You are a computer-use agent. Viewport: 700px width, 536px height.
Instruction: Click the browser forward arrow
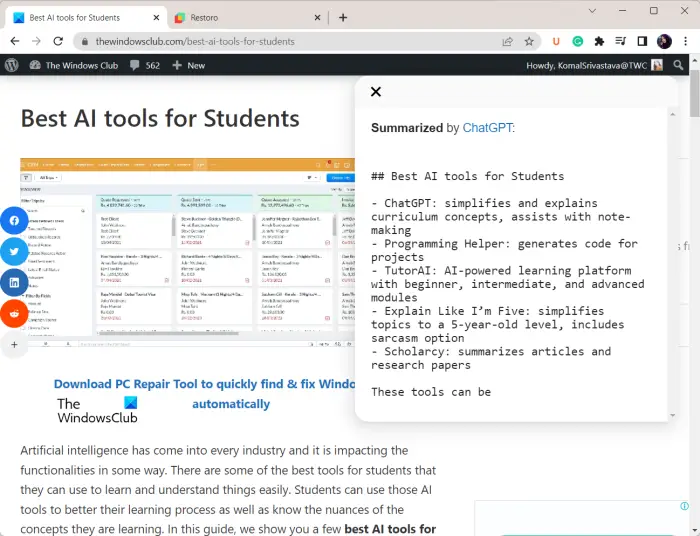tap(36, 42)
